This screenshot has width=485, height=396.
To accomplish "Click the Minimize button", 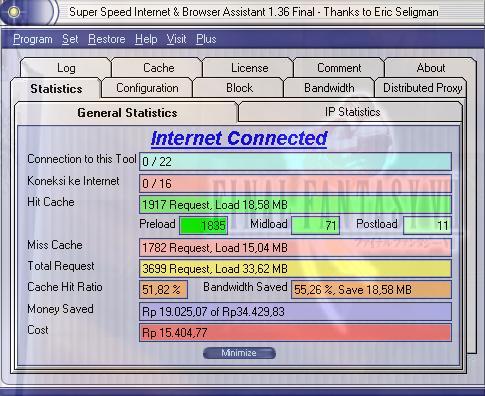I will coord(239,353).
